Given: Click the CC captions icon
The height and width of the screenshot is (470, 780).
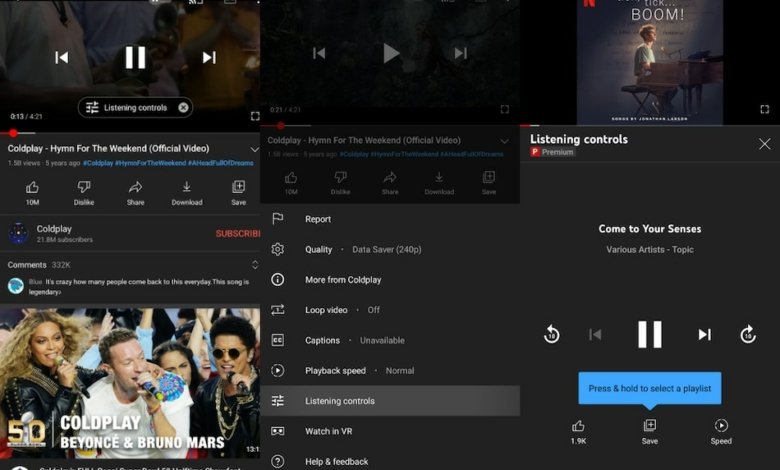Looking at the screenshot, I should click(x=278, y=340).
